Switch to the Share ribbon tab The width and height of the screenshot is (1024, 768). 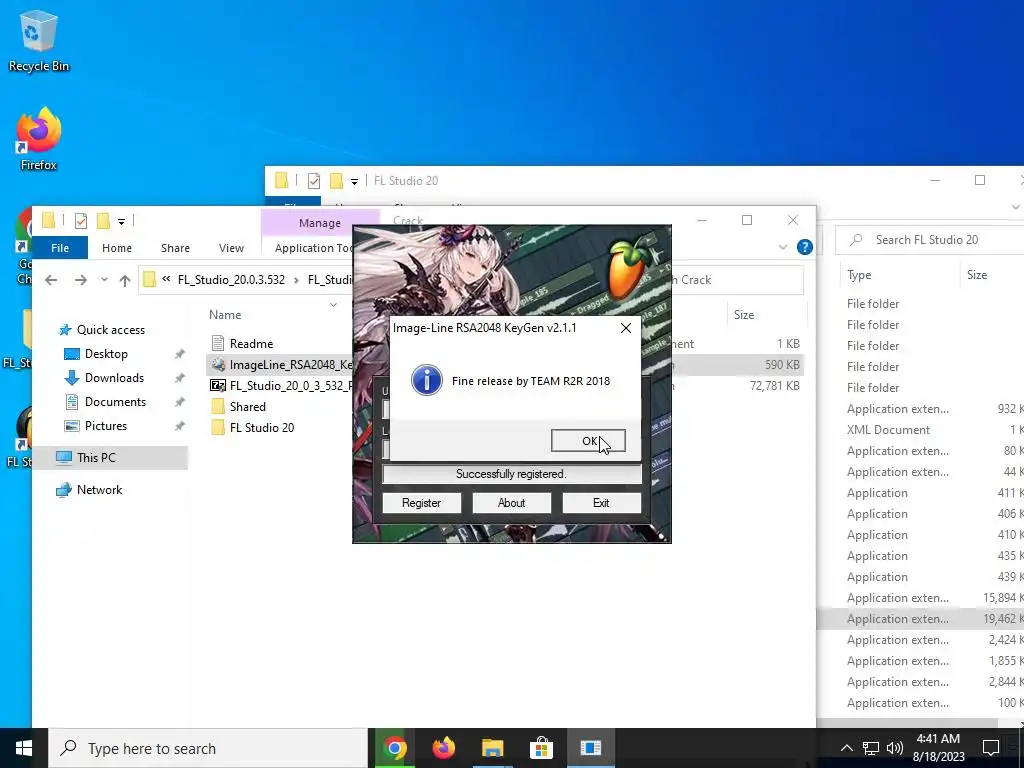[175, 248]
